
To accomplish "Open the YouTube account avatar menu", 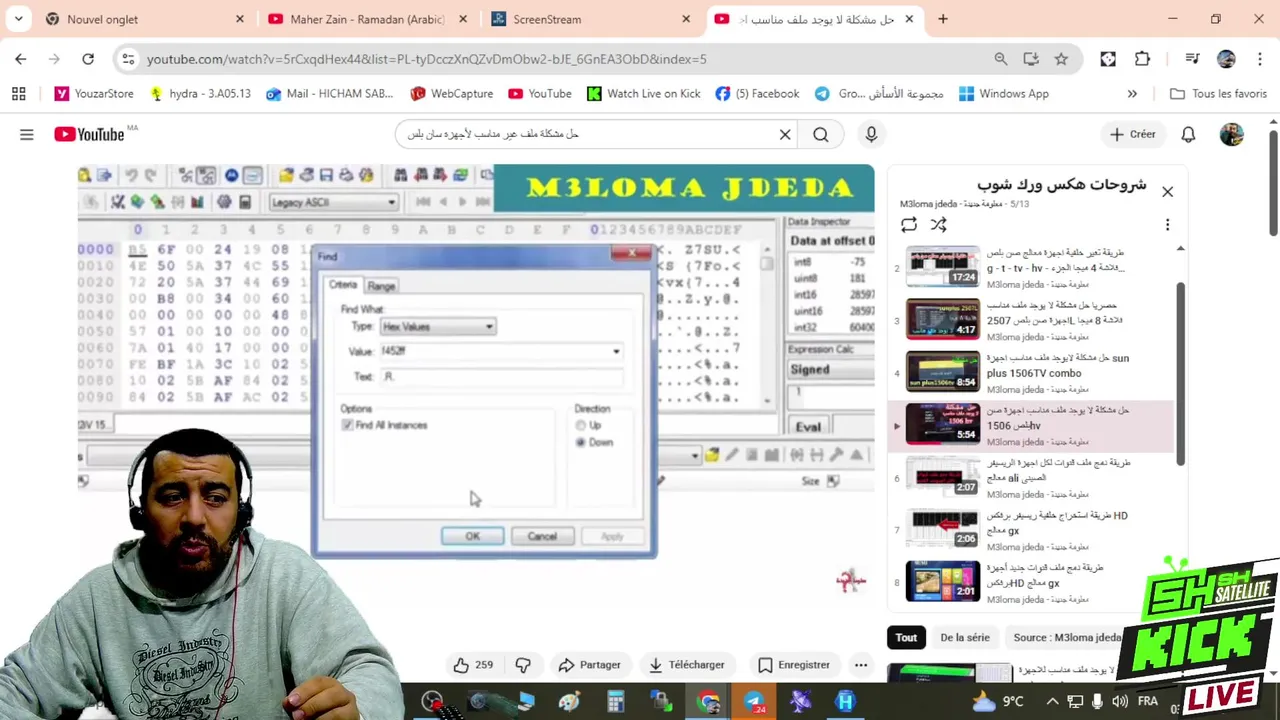I will click(x=1232, y=134).
